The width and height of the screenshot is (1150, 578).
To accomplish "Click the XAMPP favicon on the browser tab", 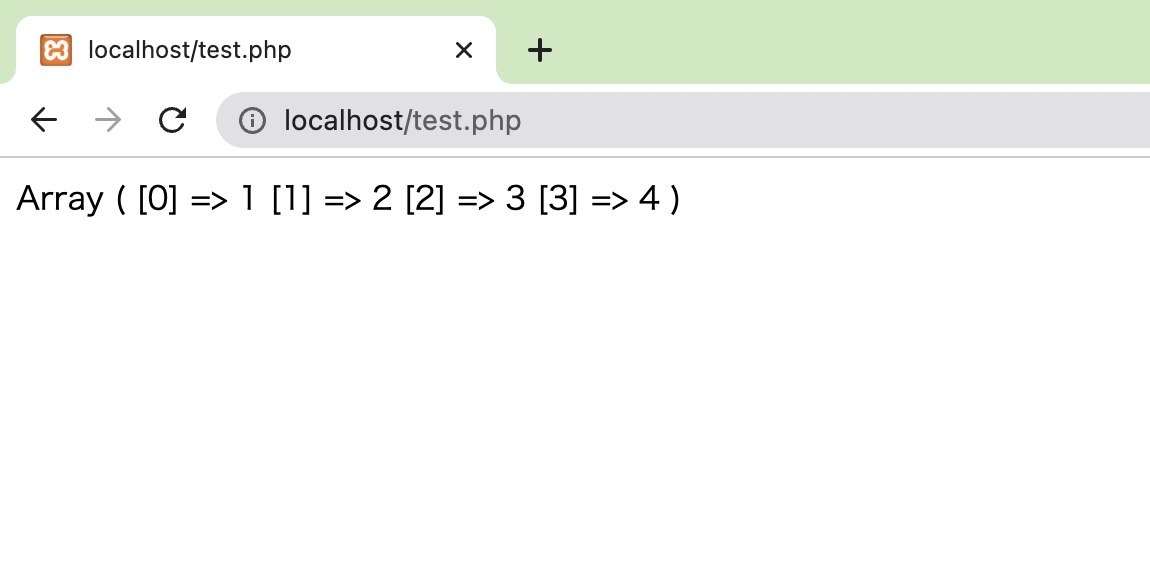I will coord(56,49).
